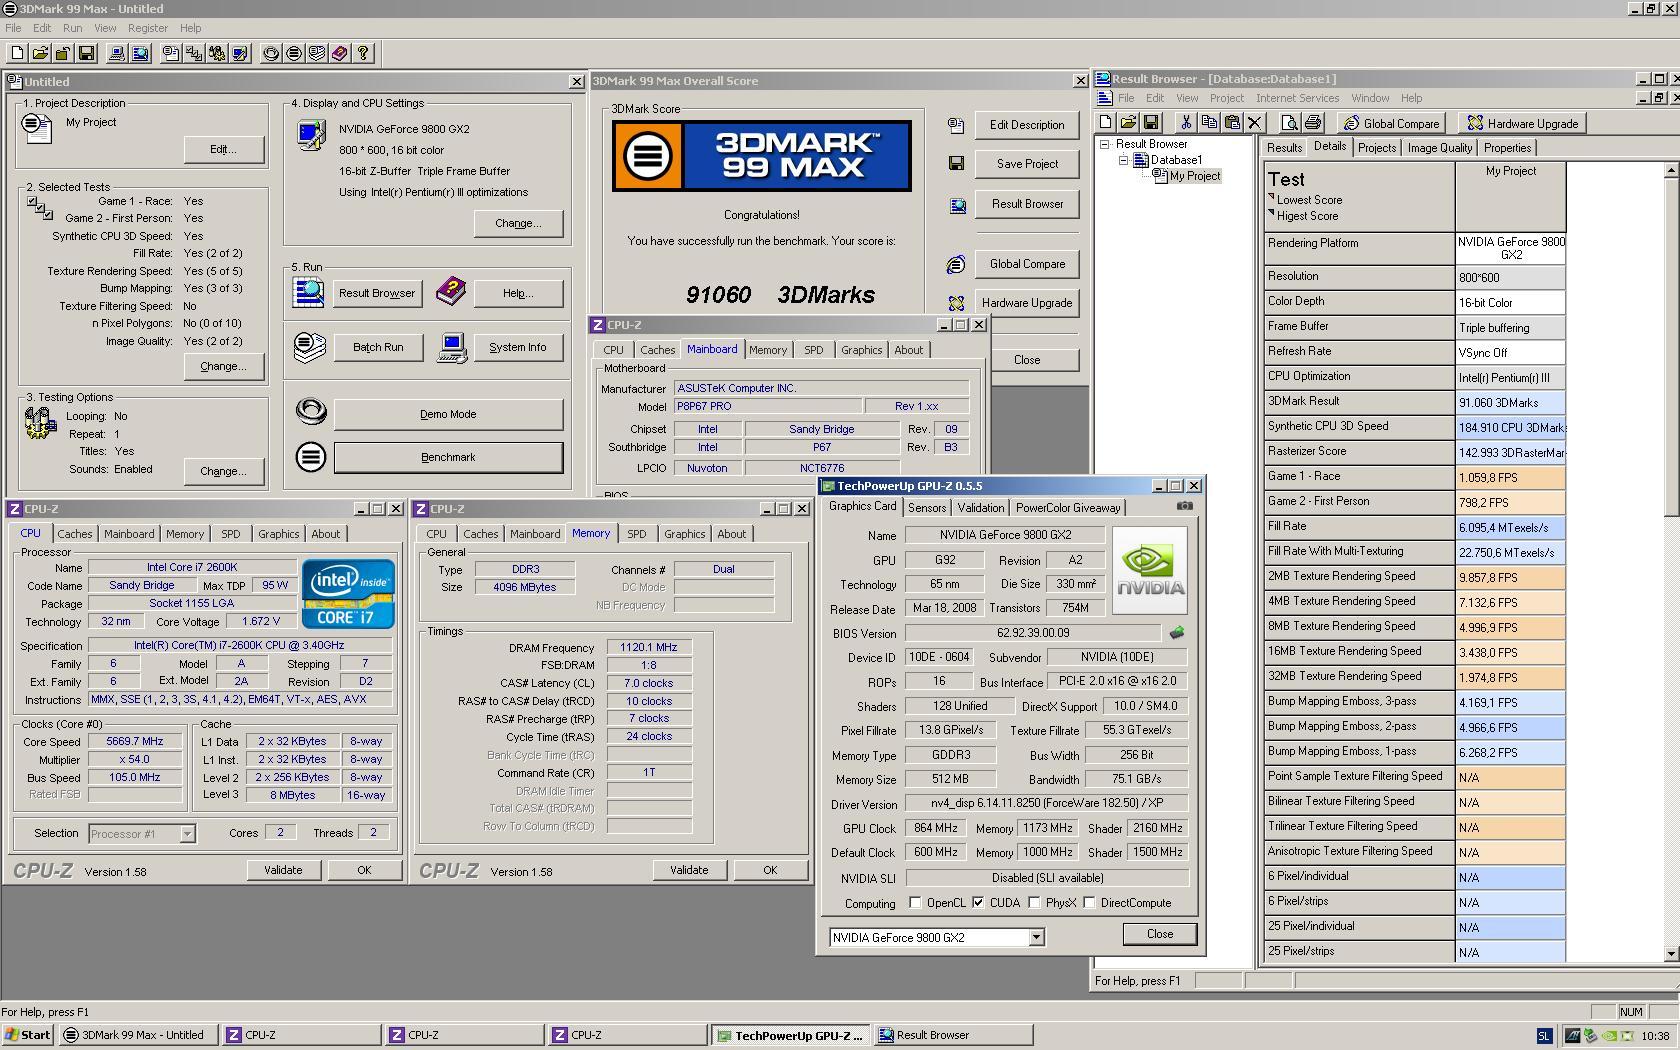The image size is (1680, 1050).
Task: Click Validate in CPU-Z Memory window
Action: pos(689,870)
